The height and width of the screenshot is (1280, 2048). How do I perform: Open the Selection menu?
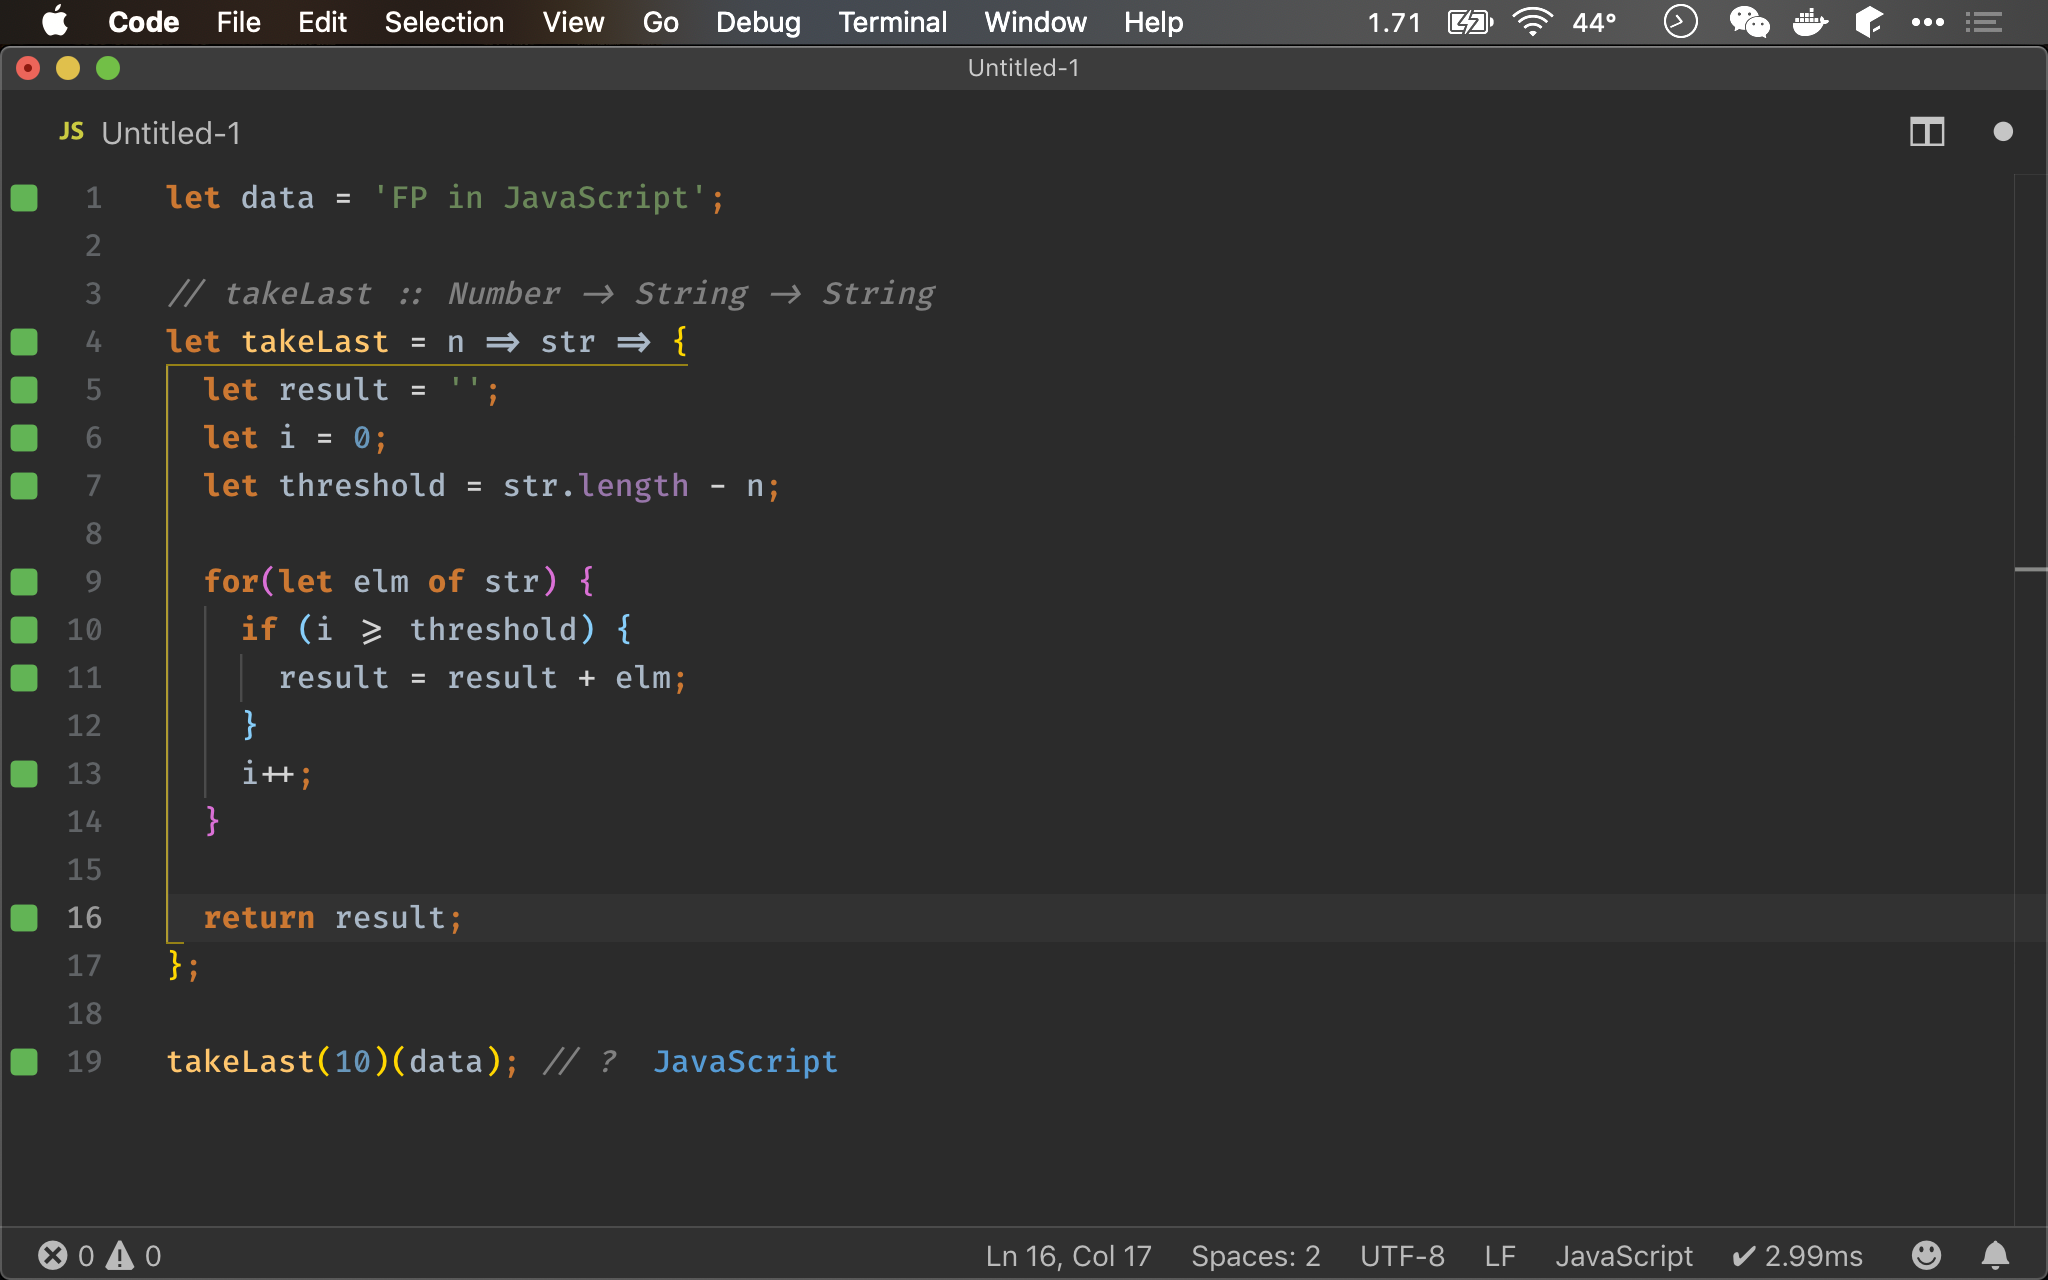pyautogui.click(x=444, y=22)
